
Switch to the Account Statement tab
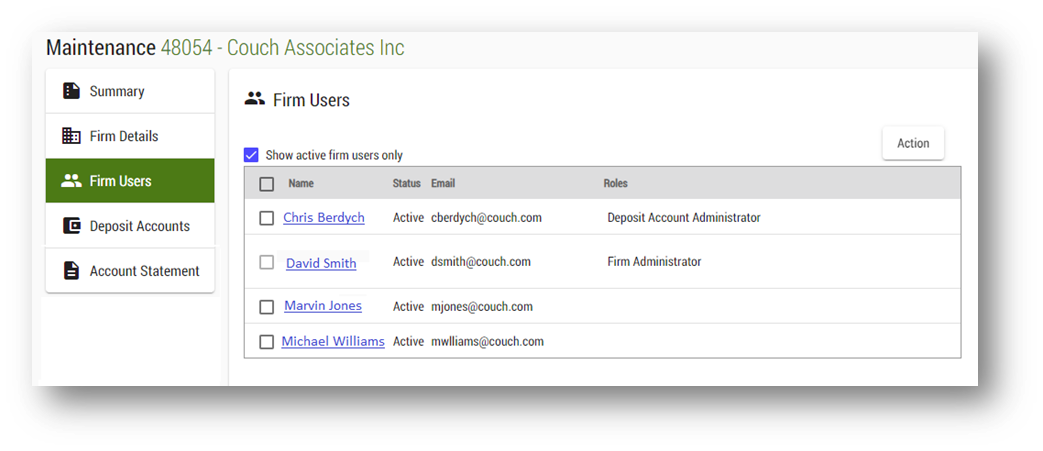click(x=144, y=271)
